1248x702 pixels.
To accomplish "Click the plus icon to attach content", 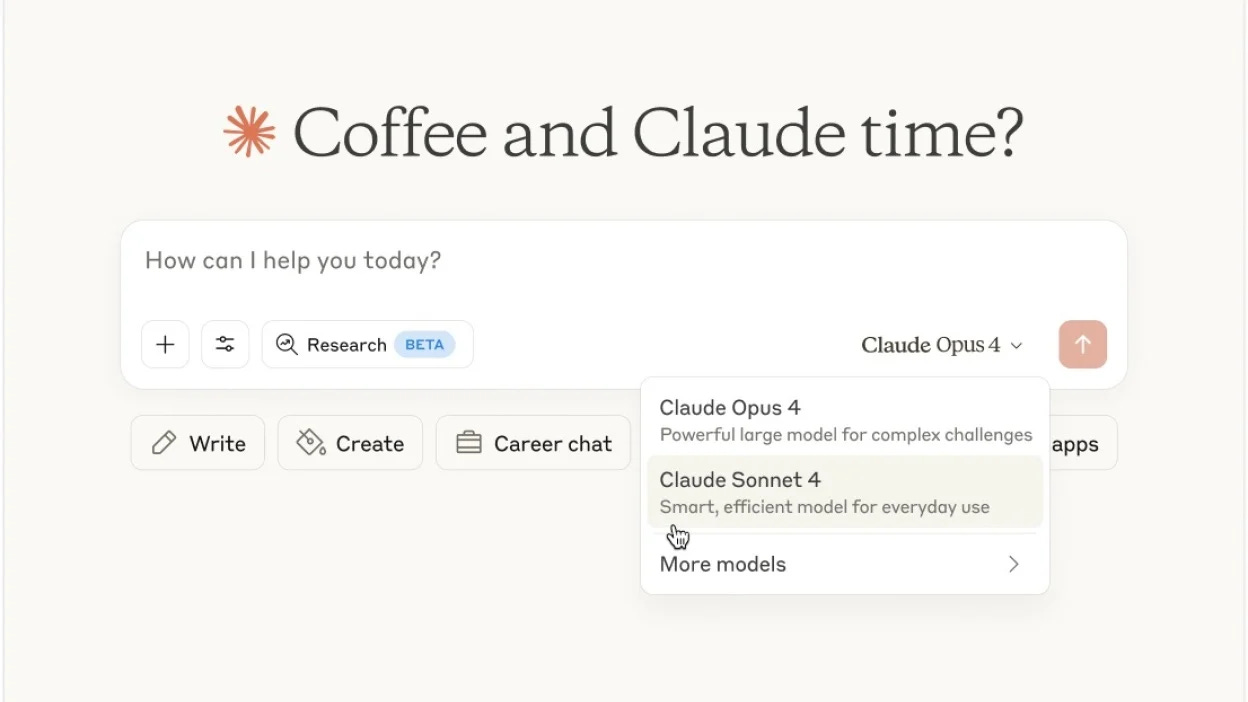I will click(x=164, y=344).
